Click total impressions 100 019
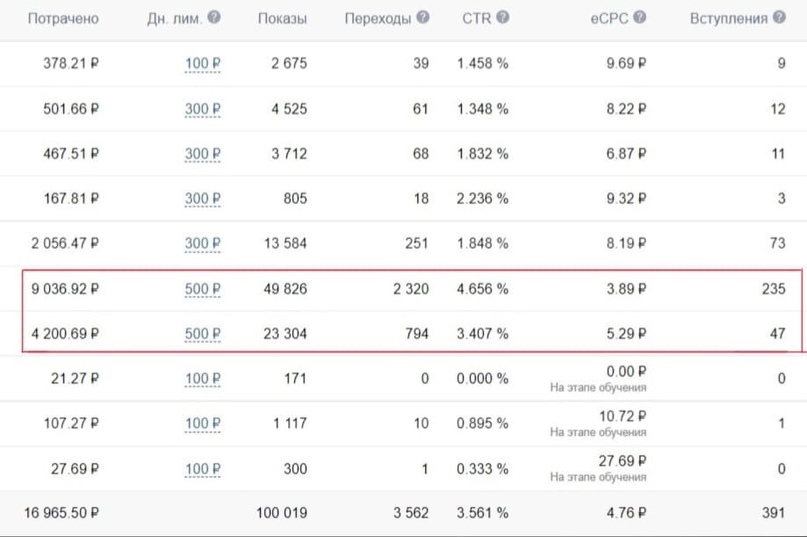The height and width of the screenshot is (537, 807). point(282,513)
